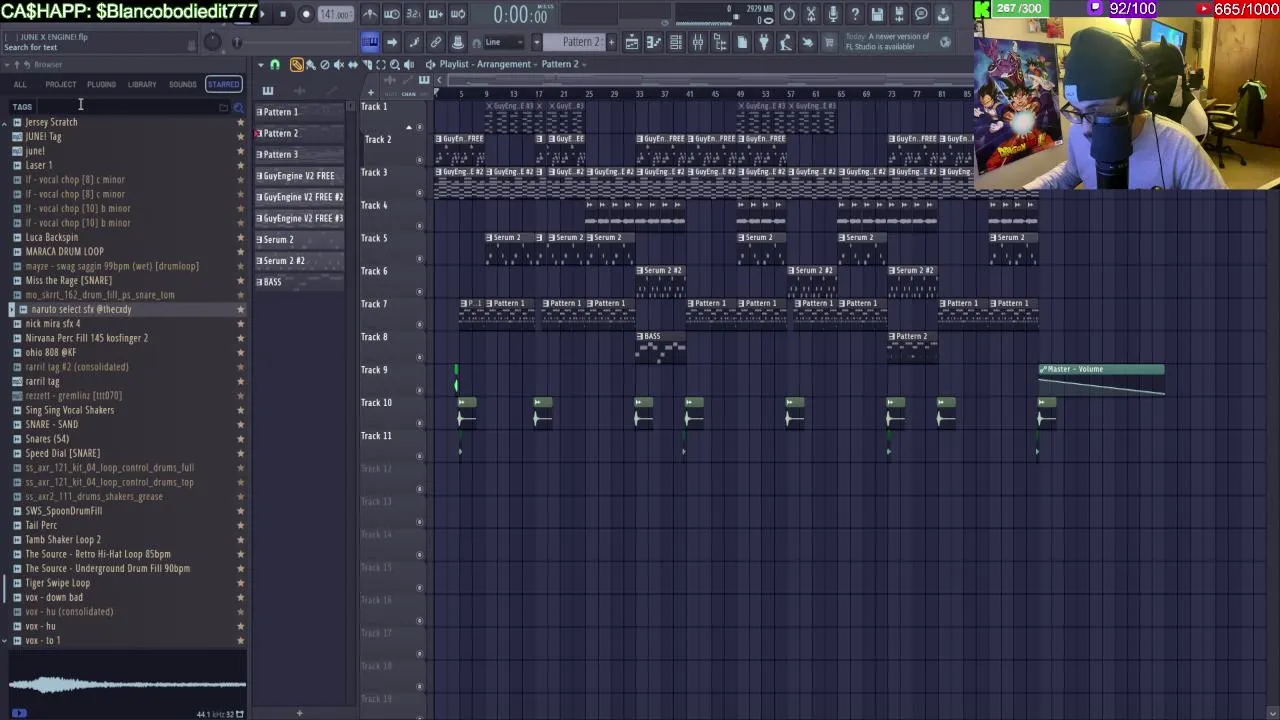Switch to the PROJECT browser tab
This screenshot has width=1280, height=720.
click(x=60, y=85)
